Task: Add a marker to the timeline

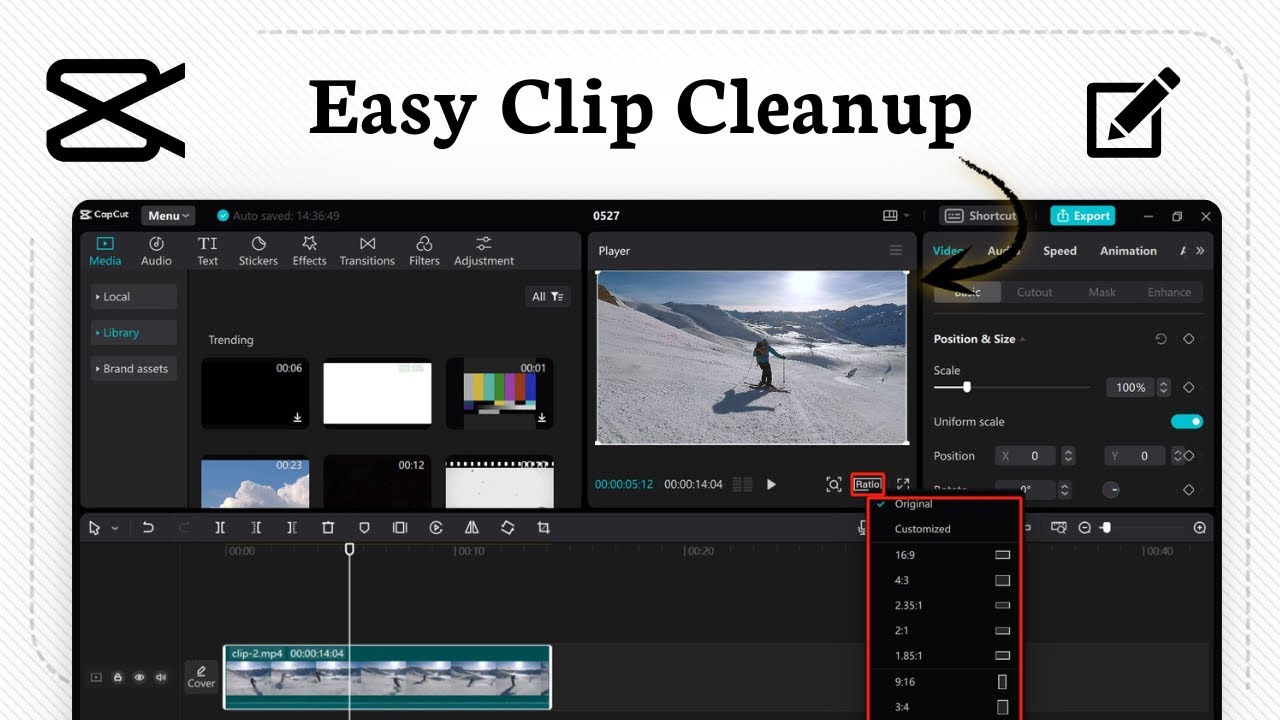Action: 364,527
